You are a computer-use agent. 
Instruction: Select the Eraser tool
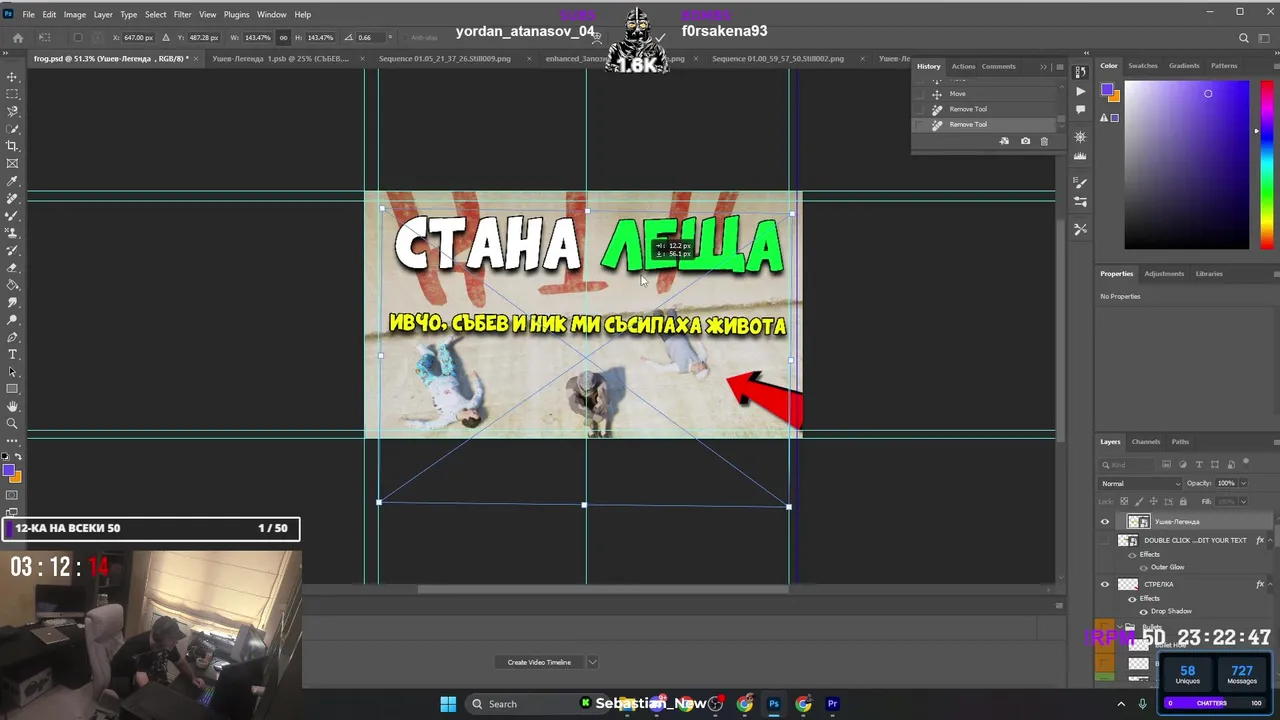tap(12, 267)
